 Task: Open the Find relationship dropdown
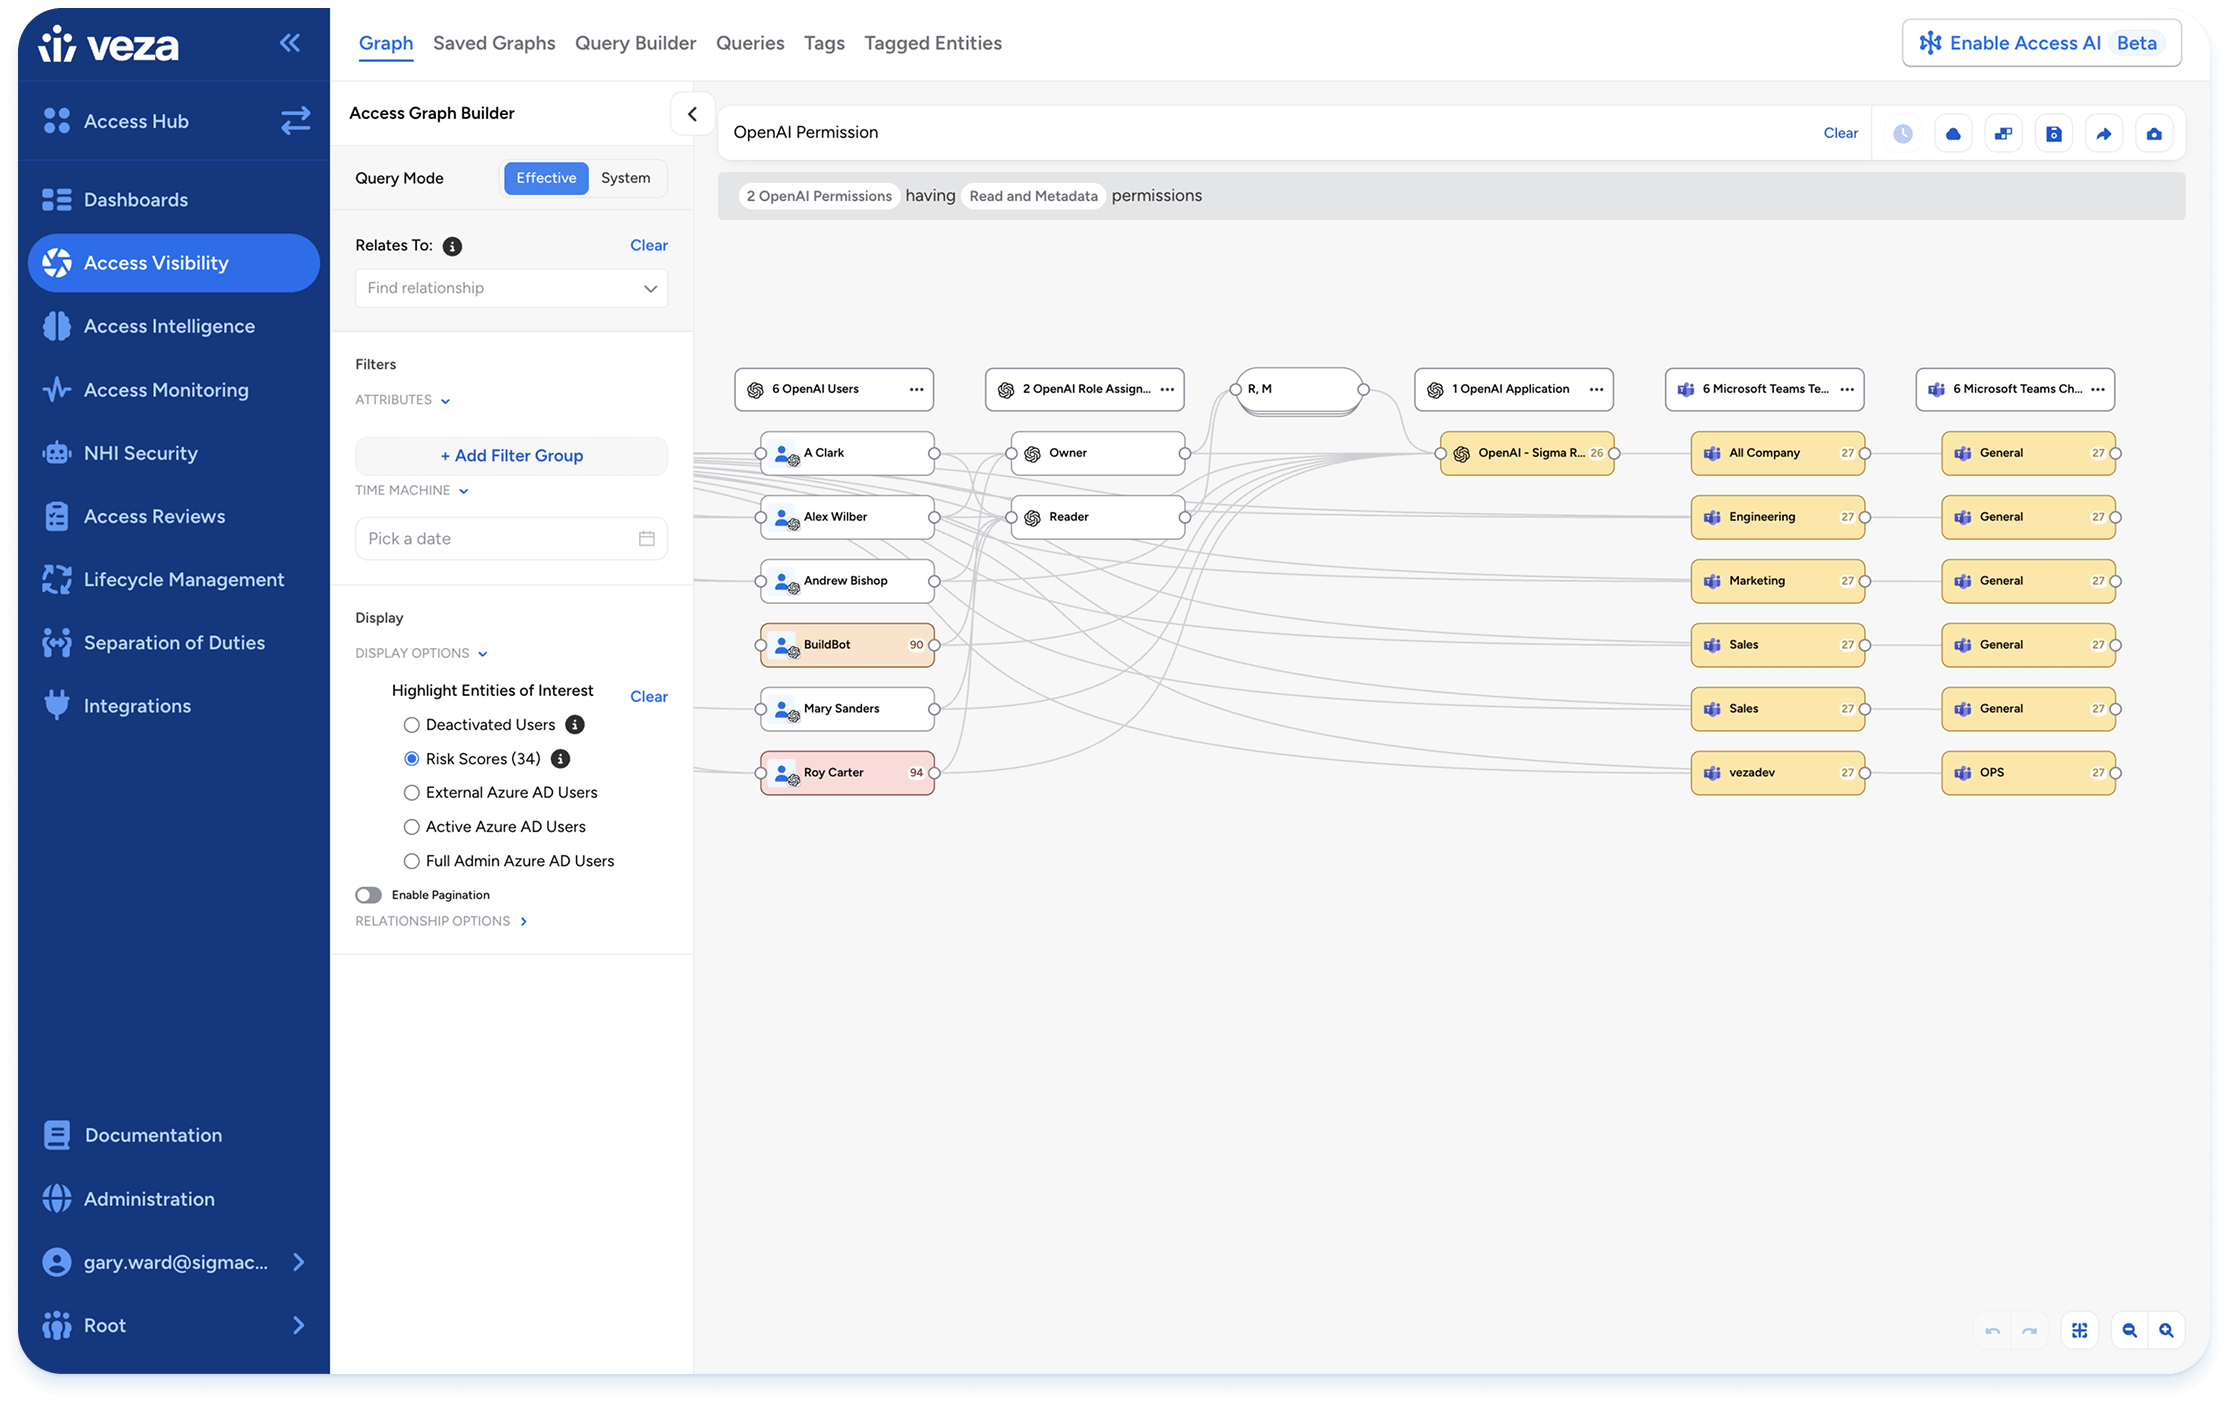[x=511, y=288]
